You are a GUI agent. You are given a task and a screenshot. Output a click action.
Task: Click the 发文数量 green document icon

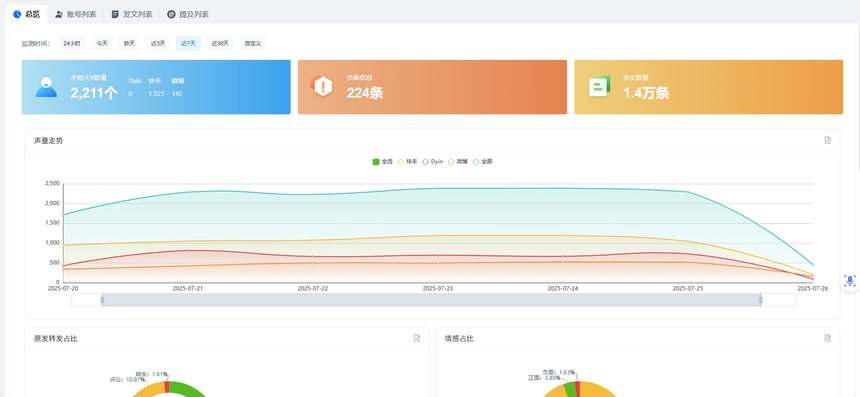point(599,86)
